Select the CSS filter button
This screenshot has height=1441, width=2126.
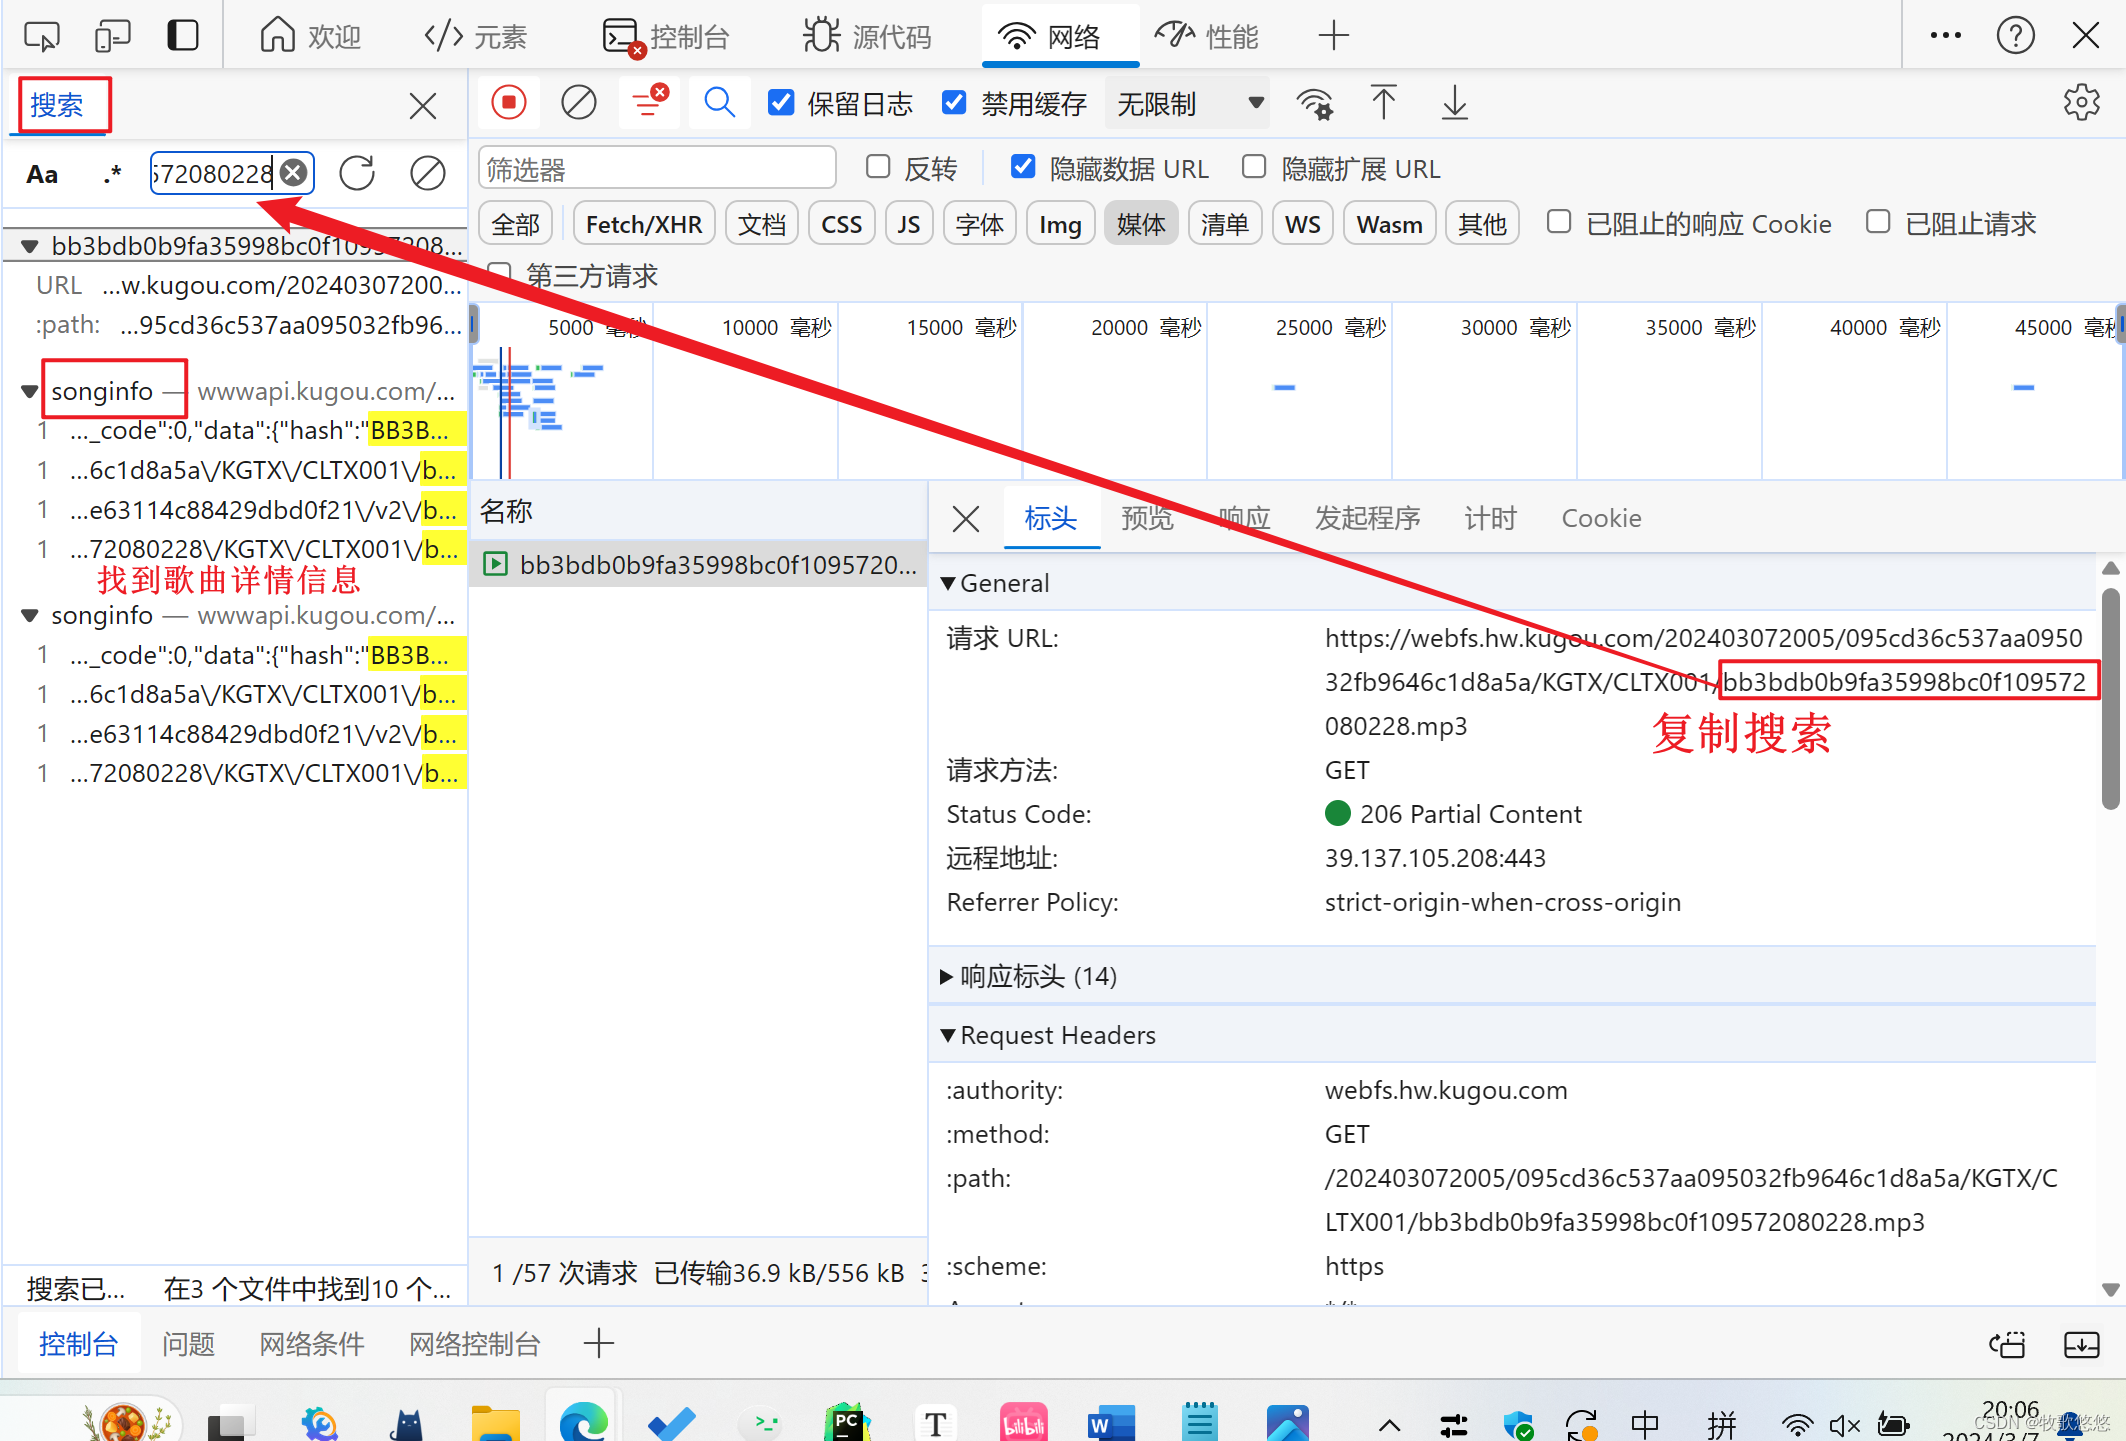(x=841, y=224)
